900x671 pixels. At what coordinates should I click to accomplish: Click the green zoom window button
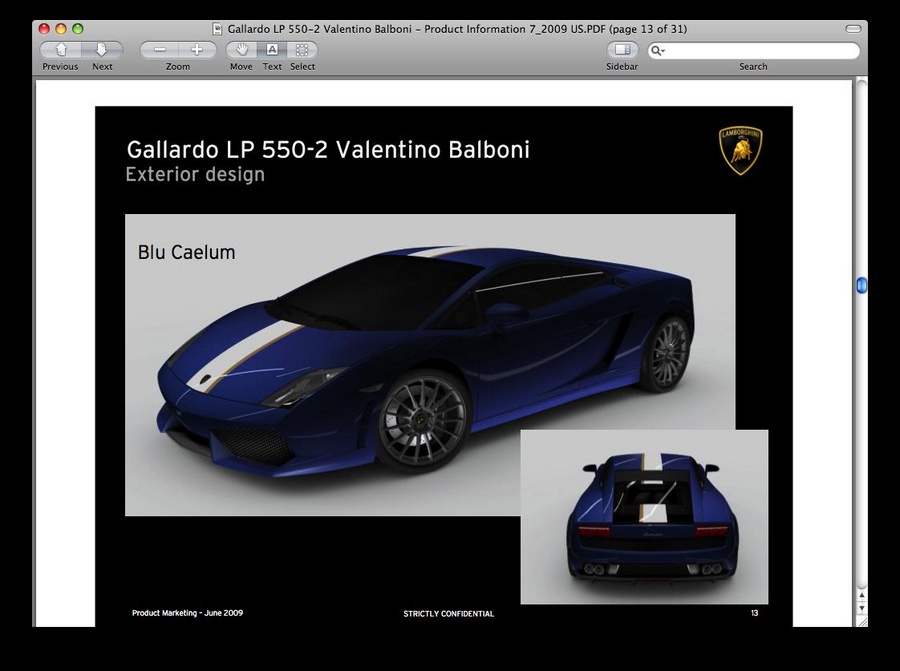click(x=78, y=29)
